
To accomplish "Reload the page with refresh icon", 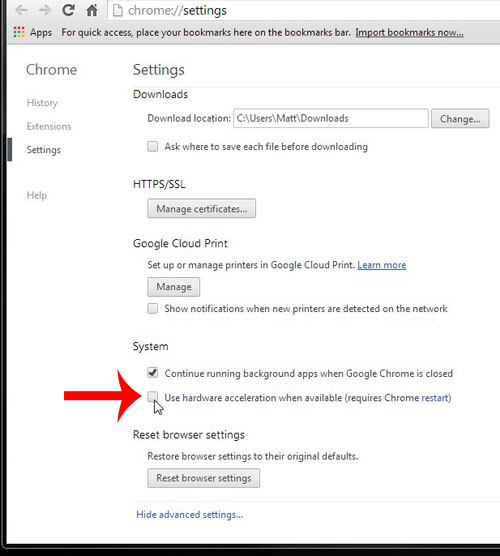I will pos(68,10).
